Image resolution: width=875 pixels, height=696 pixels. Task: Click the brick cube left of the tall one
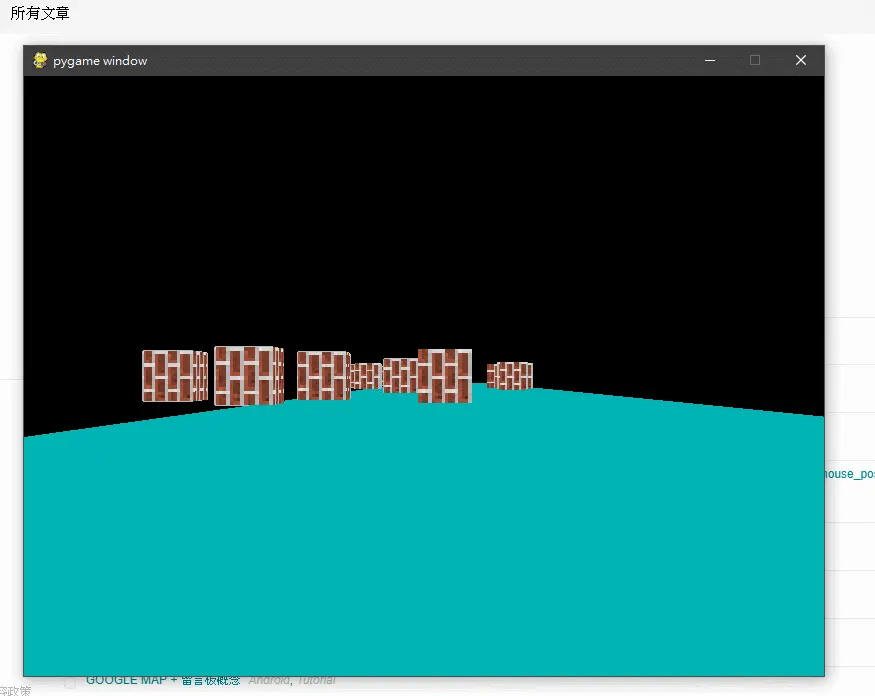[400, 376]
